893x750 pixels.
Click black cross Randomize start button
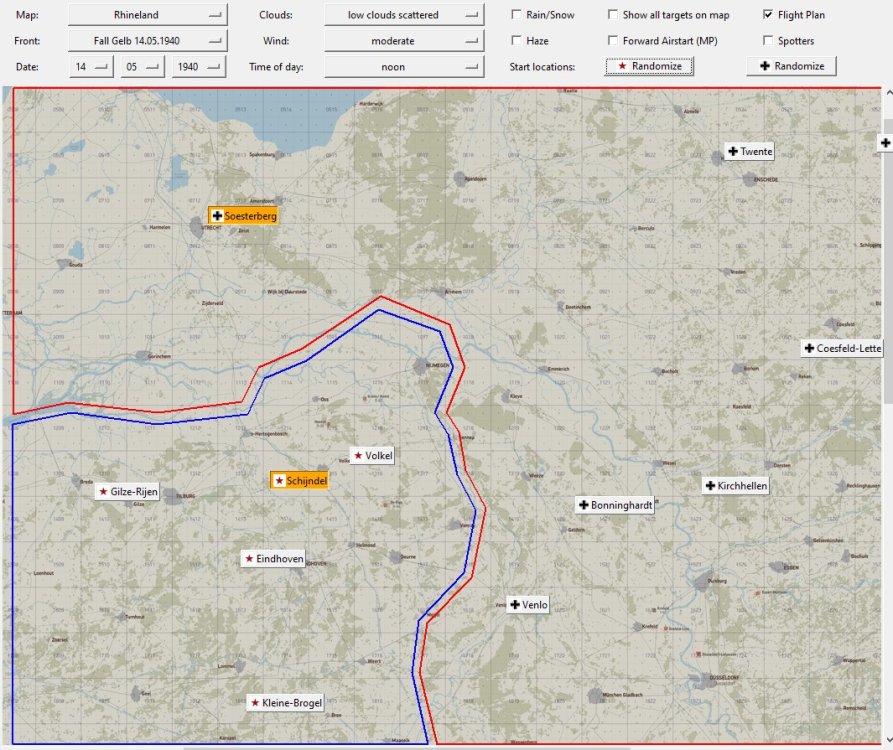pos(792,66)
